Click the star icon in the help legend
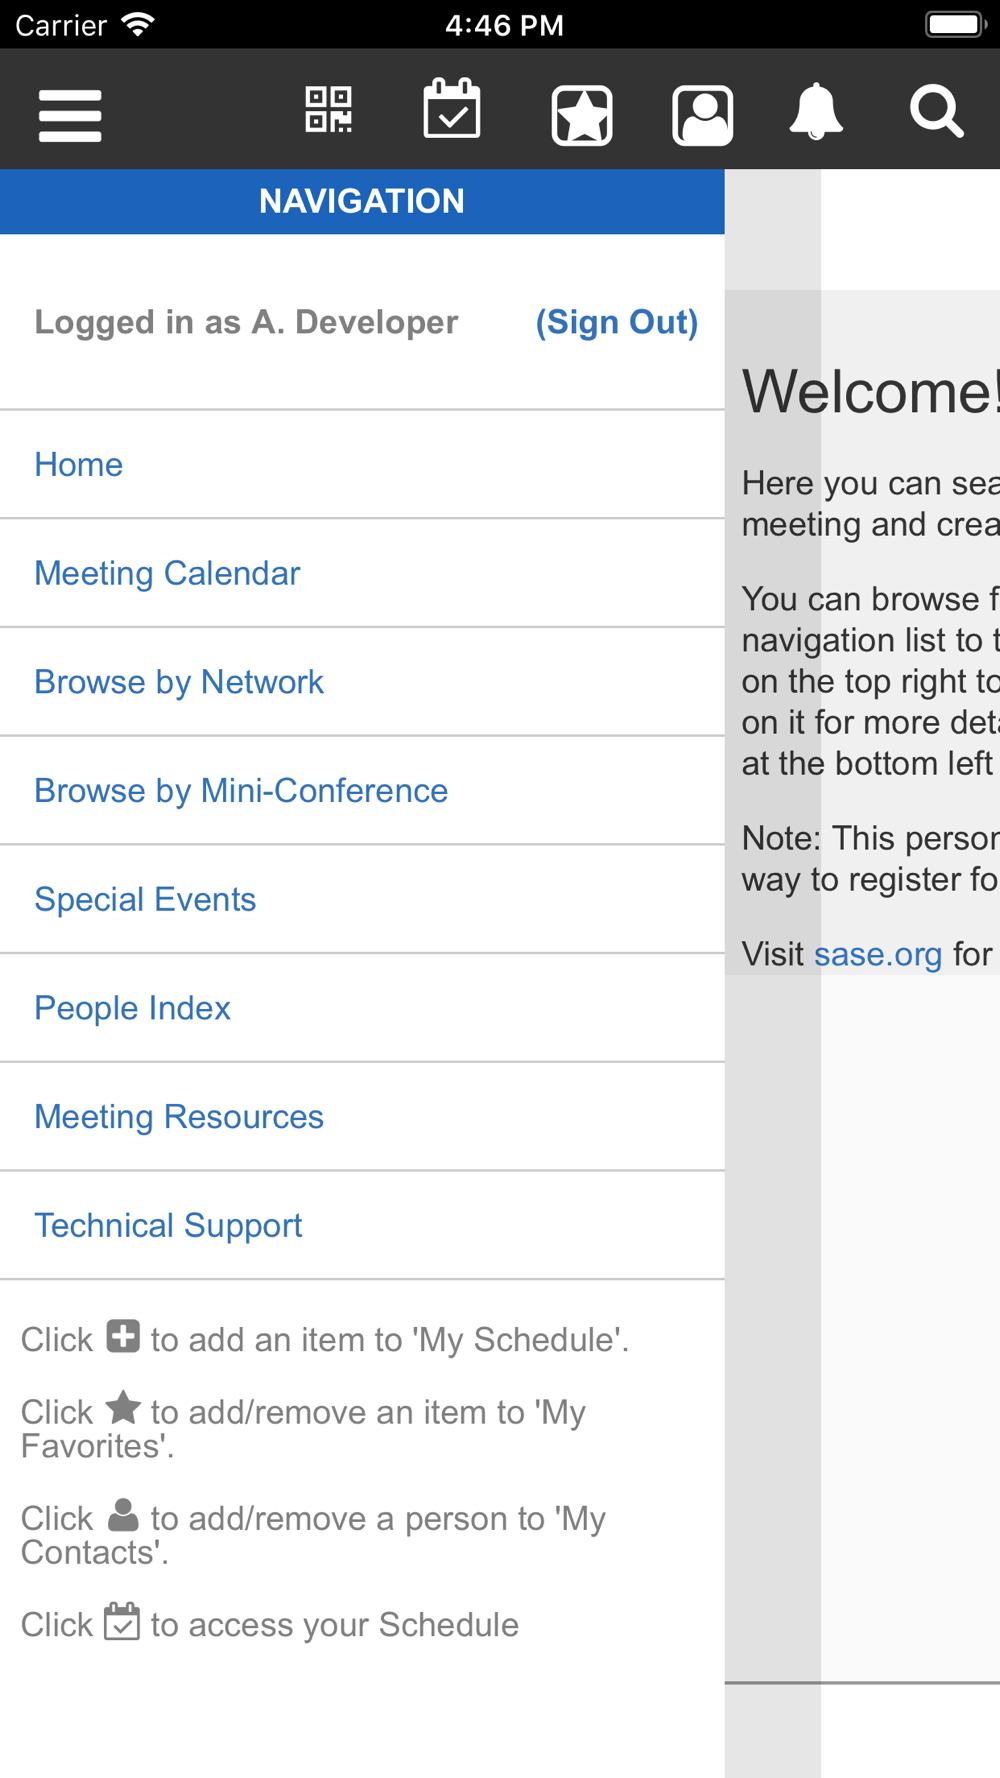 pyautogui.click(x=123, y=1407)
